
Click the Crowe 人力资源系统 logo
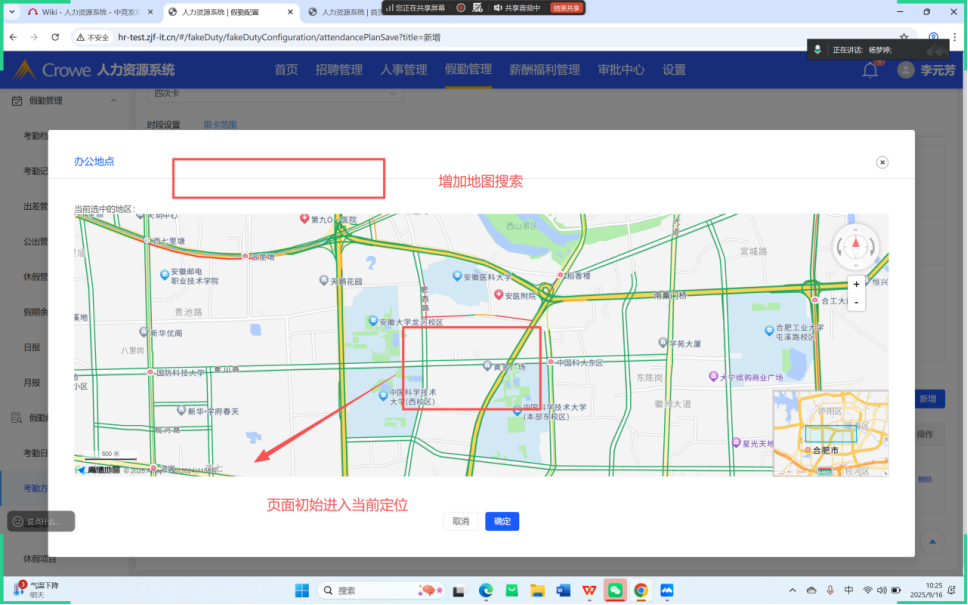pos(94,70)
